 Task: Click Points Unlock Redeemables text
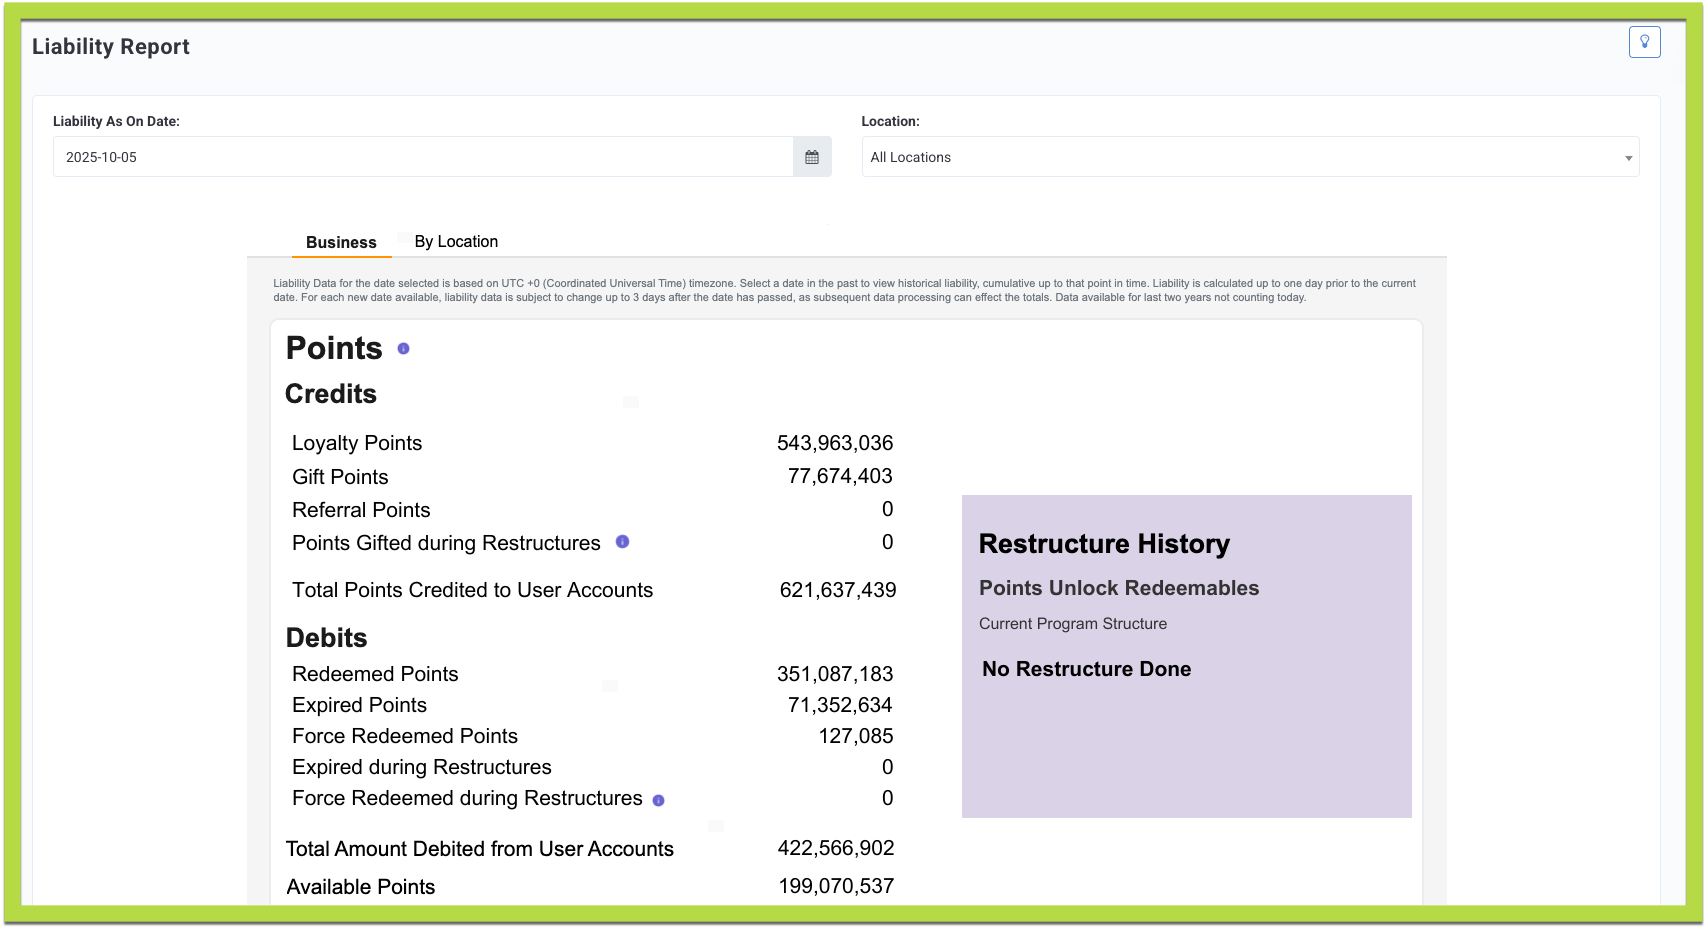(1119, 588)
